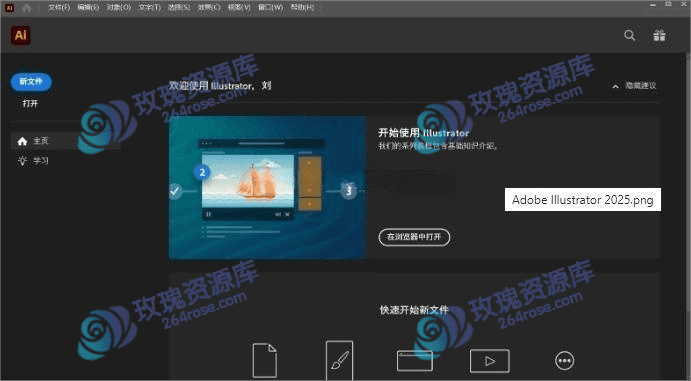Screen dimensions: 691x381
Task: Open the 编辑(E) menu
Action: coord(88,7)
